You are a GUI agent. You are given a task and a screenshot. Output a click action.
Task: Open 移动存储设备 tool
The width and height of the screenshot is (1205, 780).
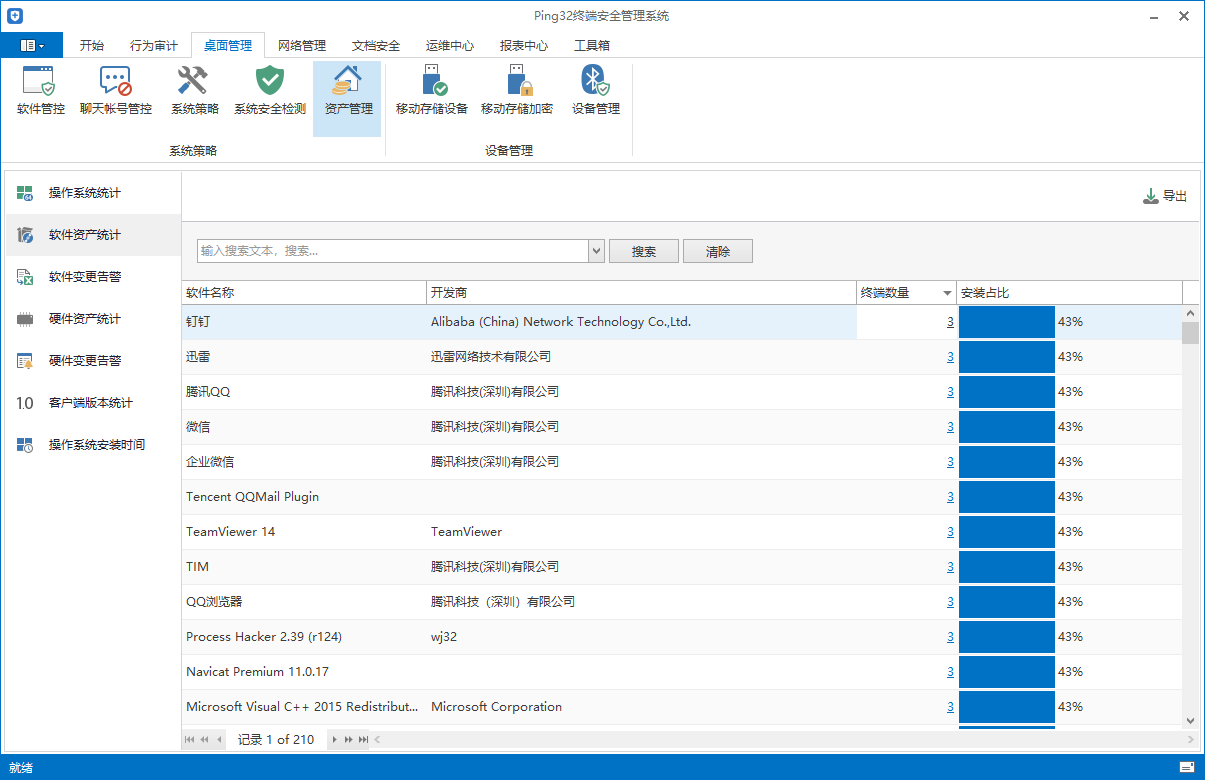pyautogui.click(x=432, y=91)
